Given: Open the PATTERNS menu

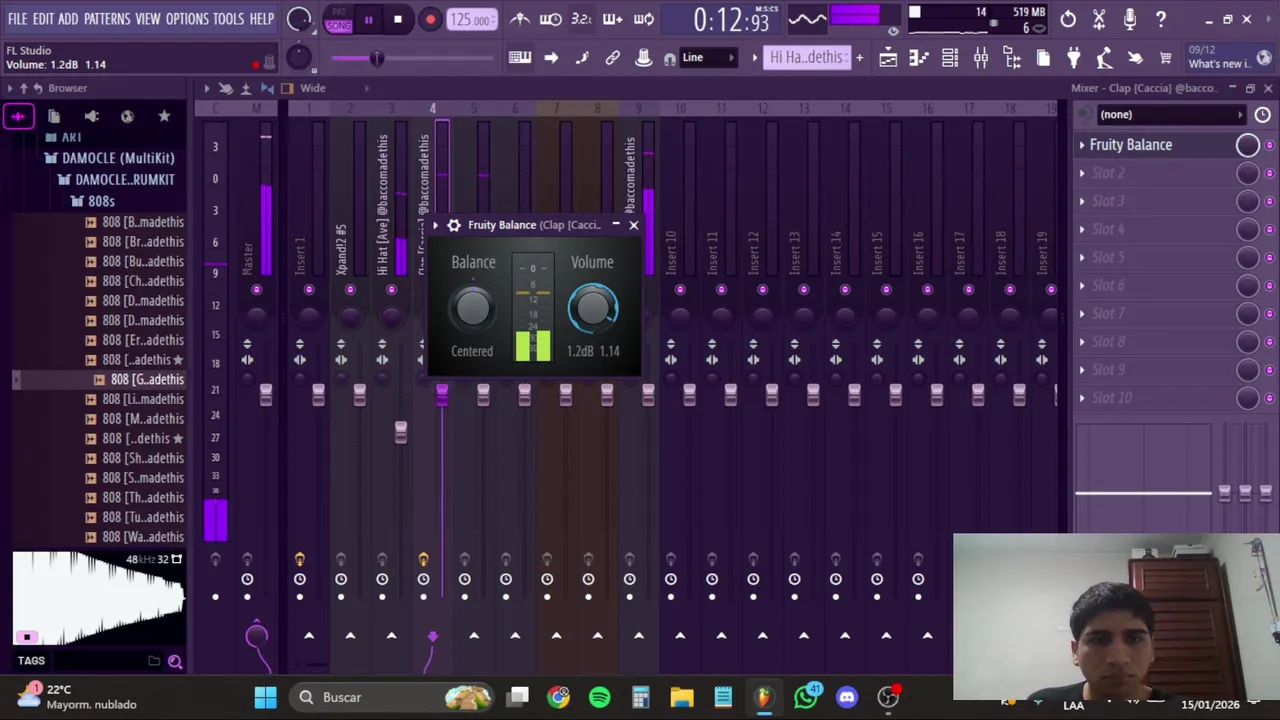Looking at the screenshot, I should (107, 19).
